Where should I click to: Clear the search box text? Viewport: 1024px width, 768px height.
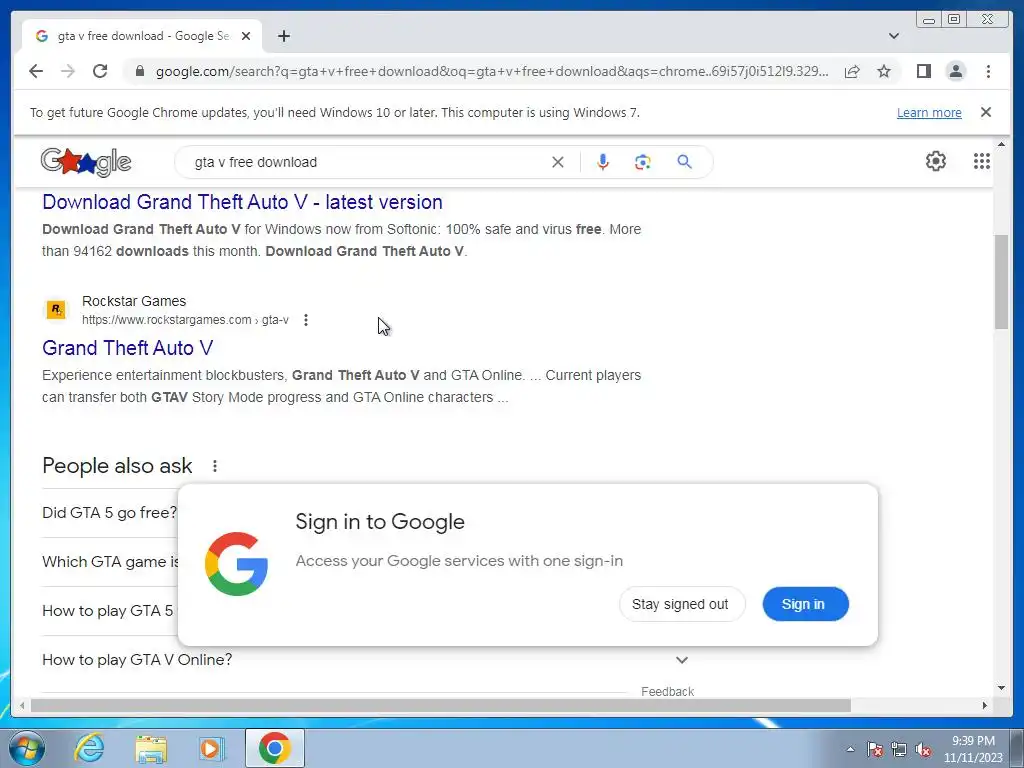pyautogui.click(x=558, y=162)
